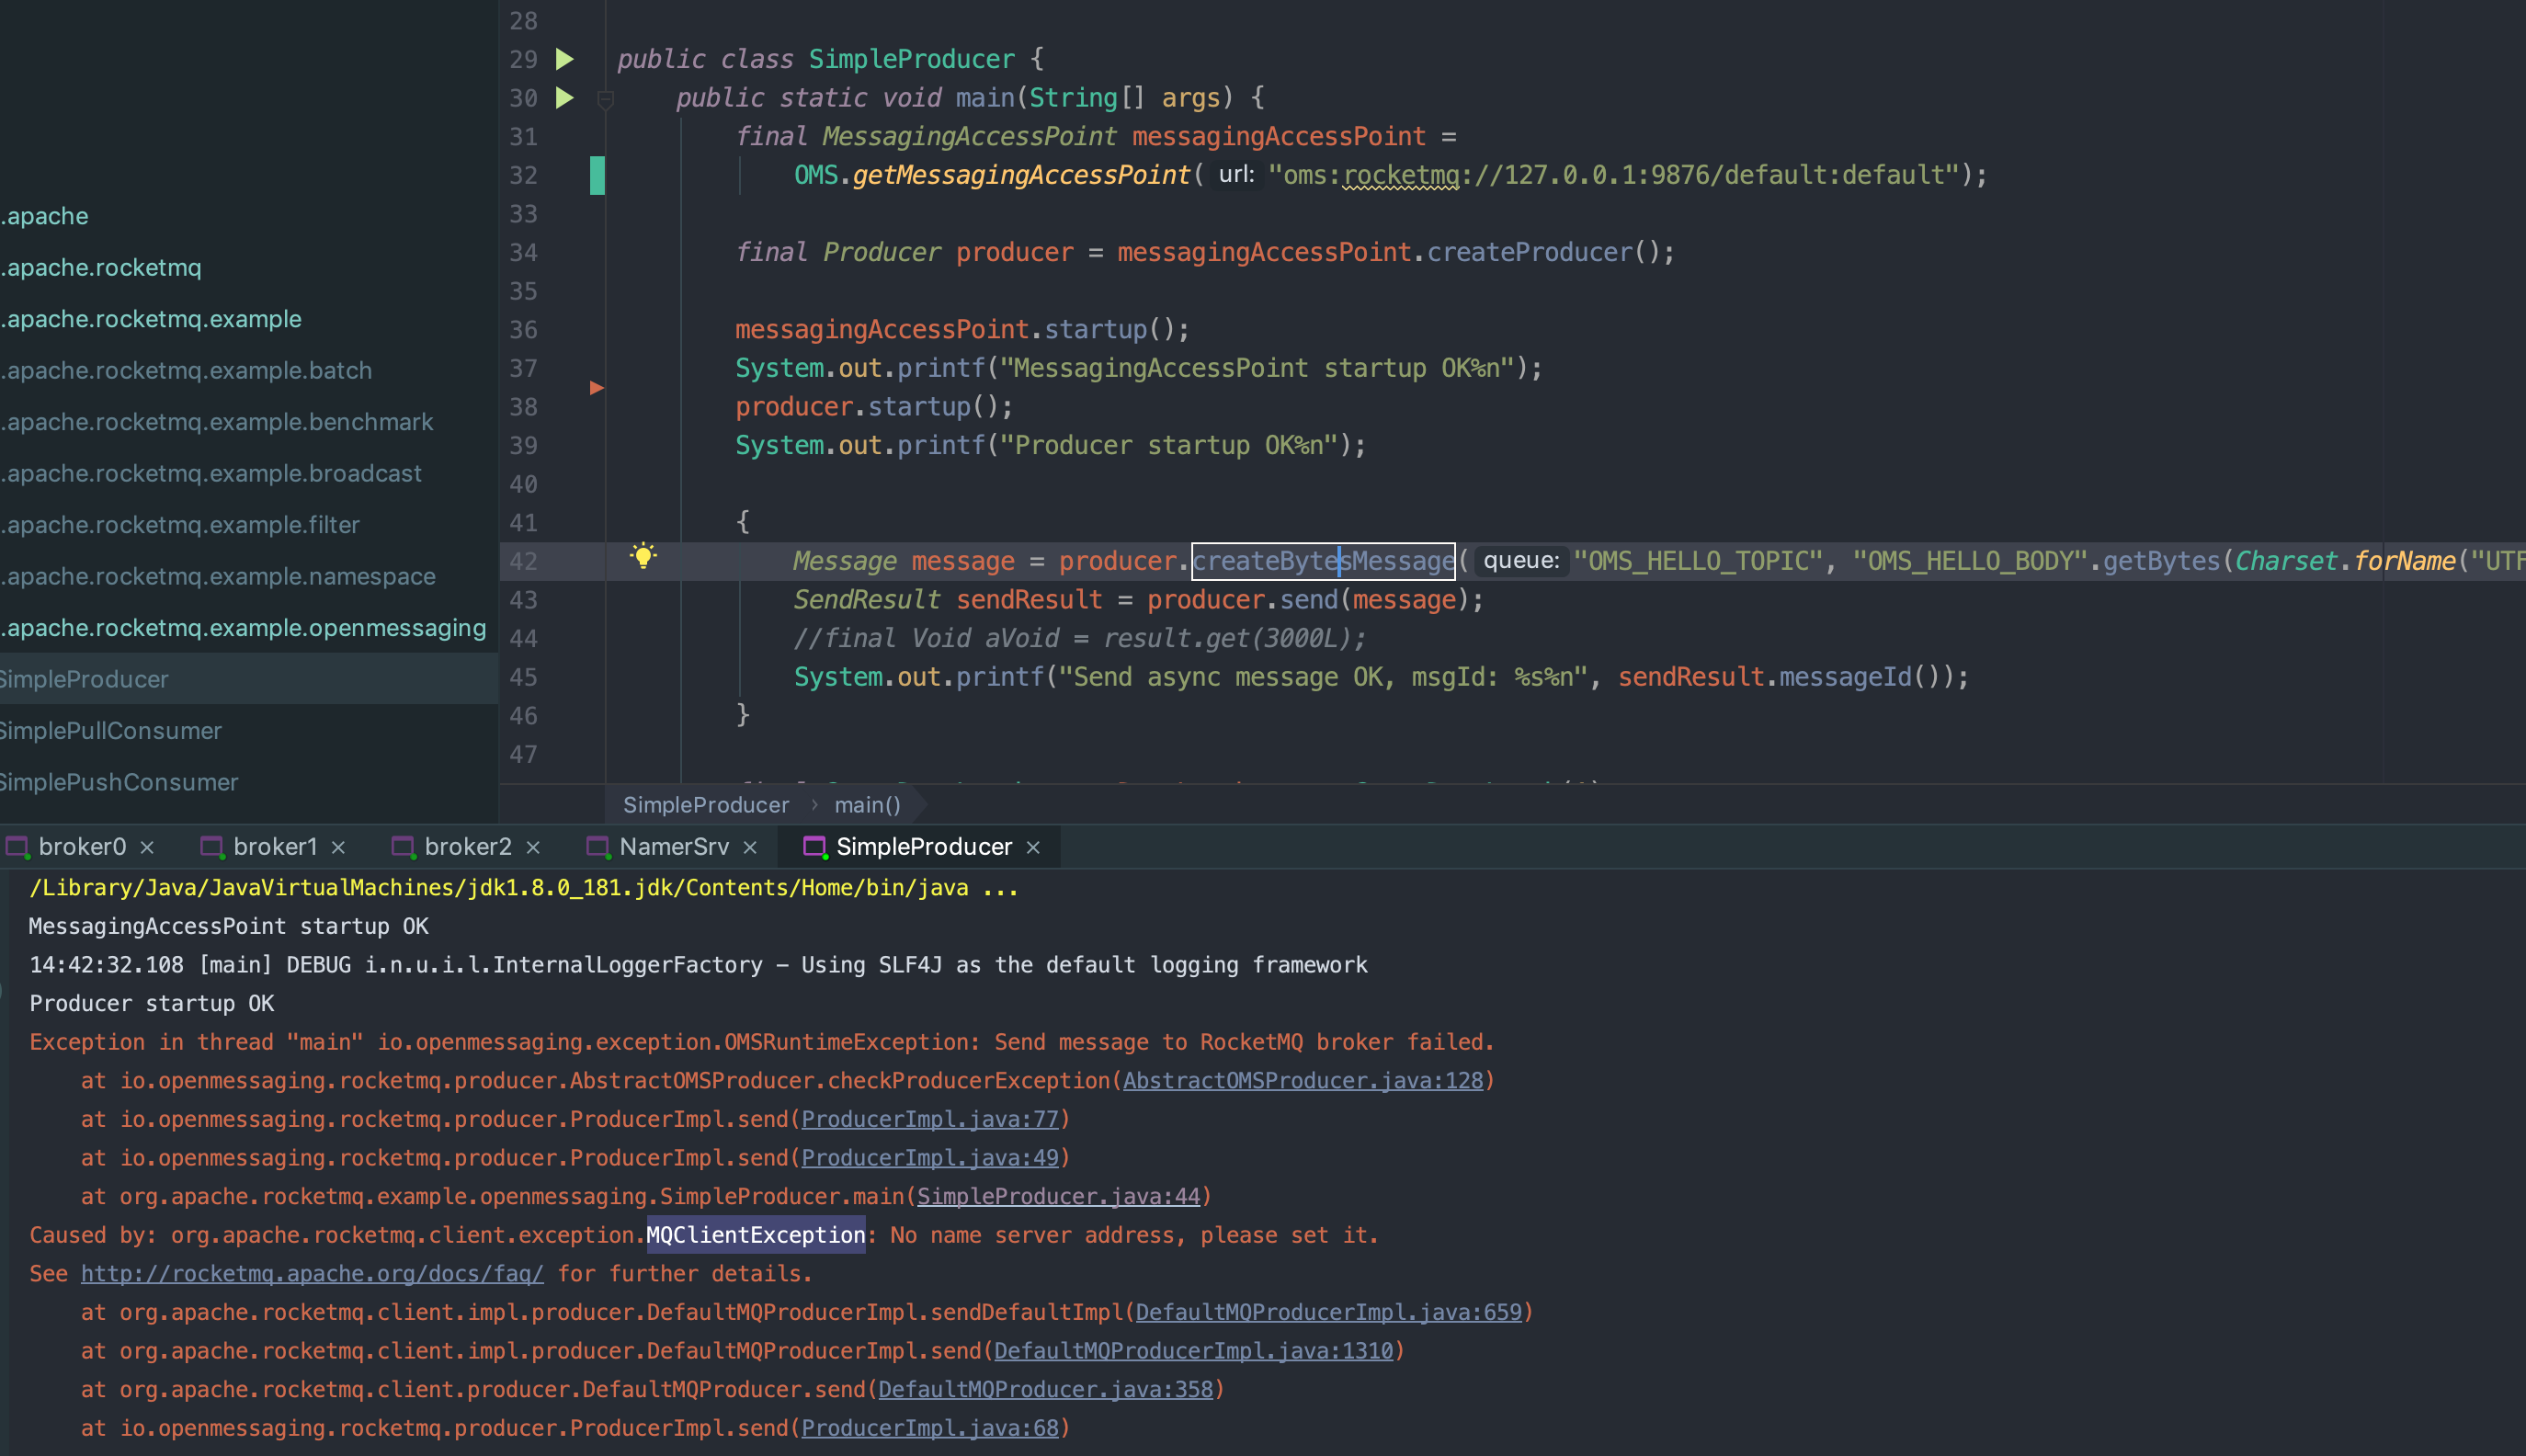Open the AbstractOMSProducer.java:128 stack link
Screen dimensions: 2526x1456
coord(1302,1080)
